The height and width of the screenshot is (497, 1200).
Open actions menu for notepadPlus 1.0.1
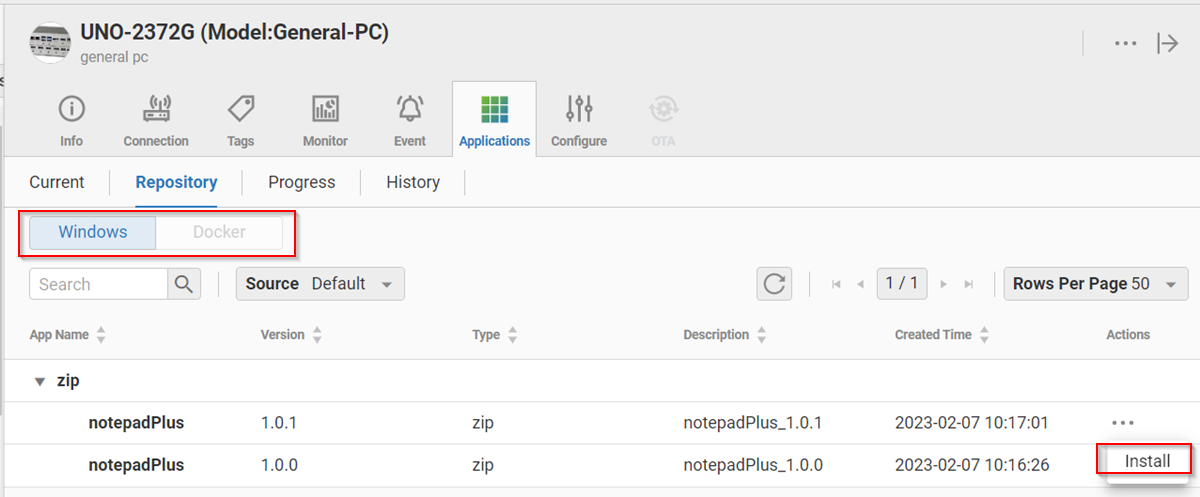[1122, 423]
